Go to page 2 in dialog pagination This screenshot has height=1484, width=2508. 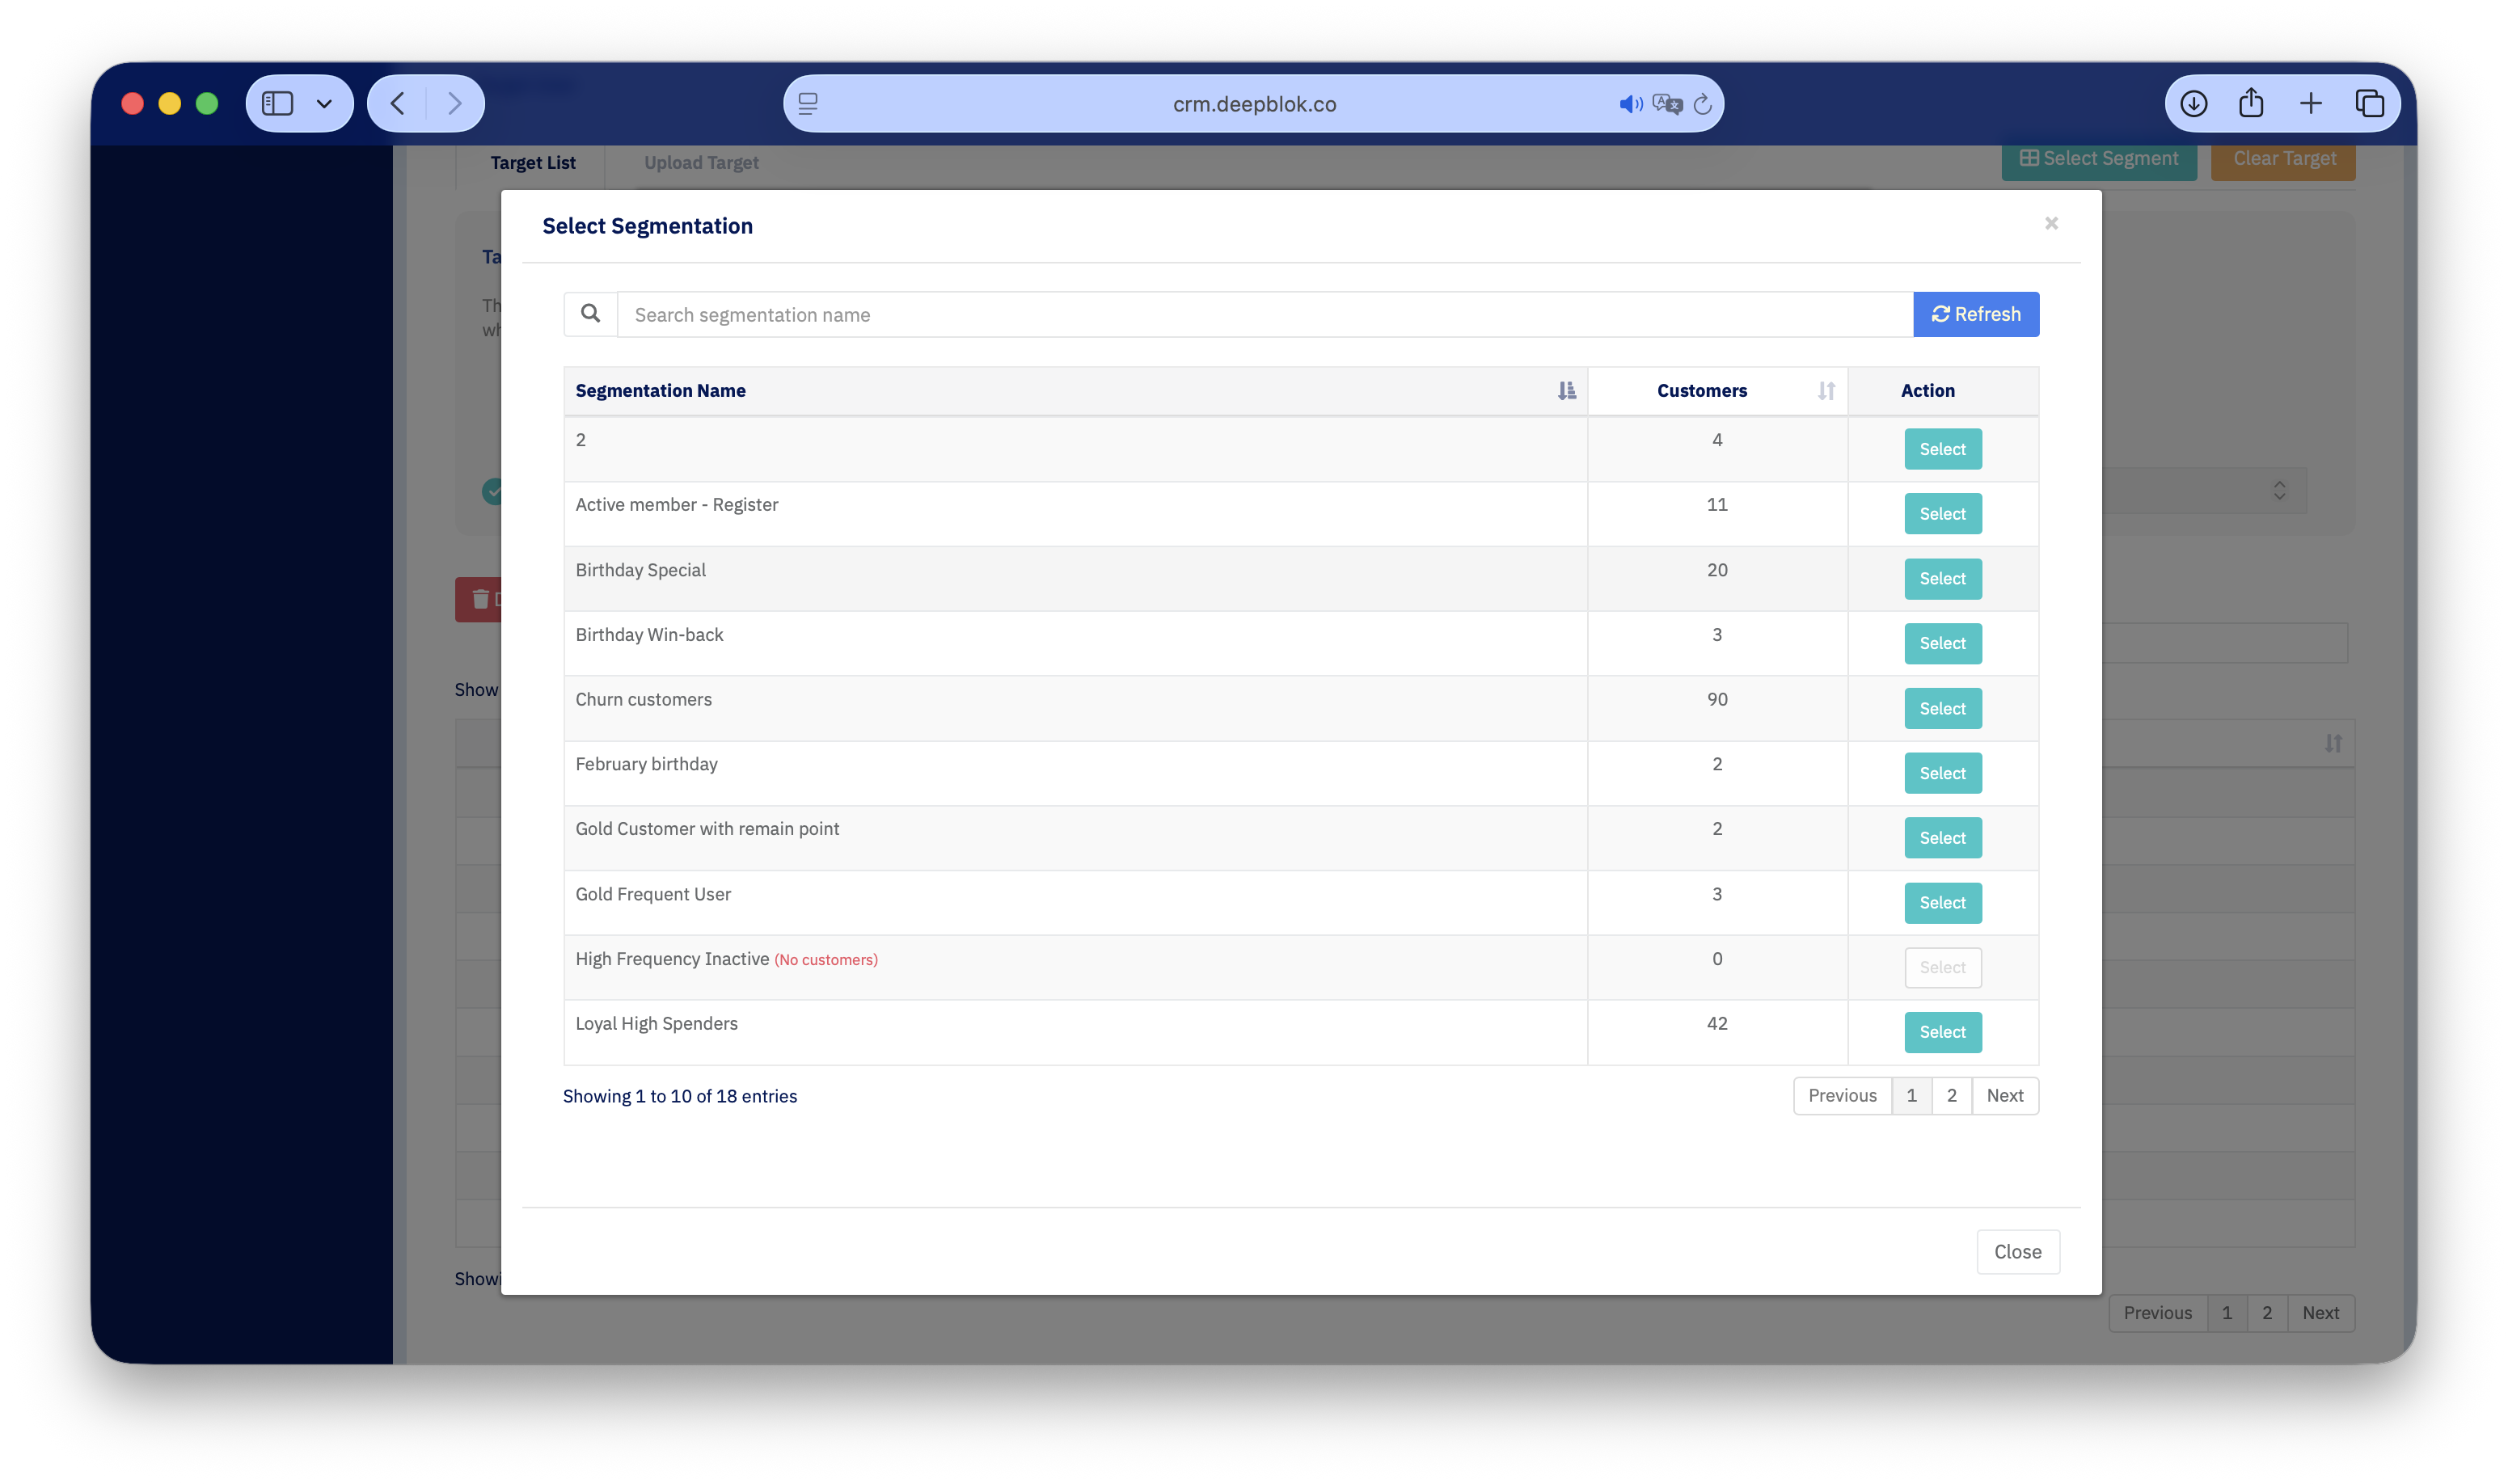point(1951,1096)
